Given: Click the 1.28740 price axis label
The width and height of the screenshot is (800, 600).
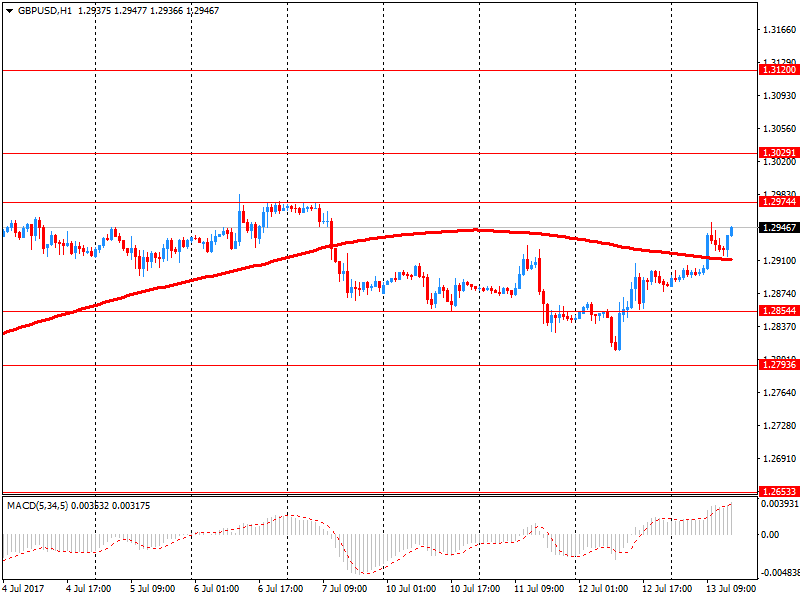Looking at the screenshot, I should pyautogui.click(x=779, y=293).
